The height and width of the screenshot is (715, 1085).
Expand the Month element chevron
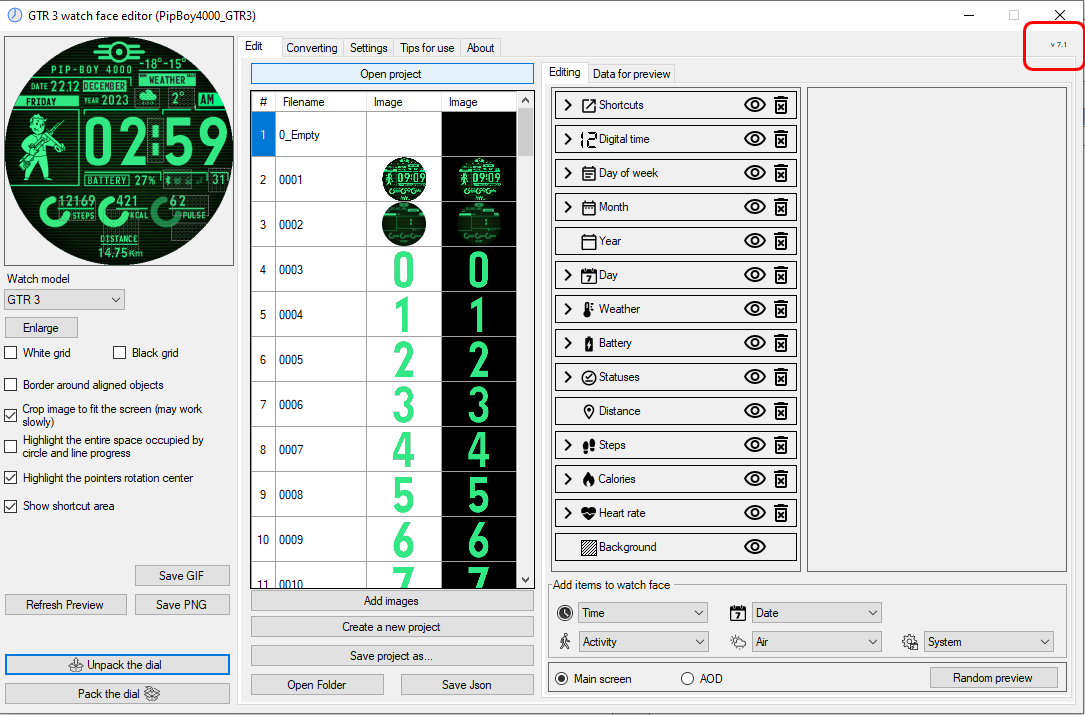(x=568, y=207)
